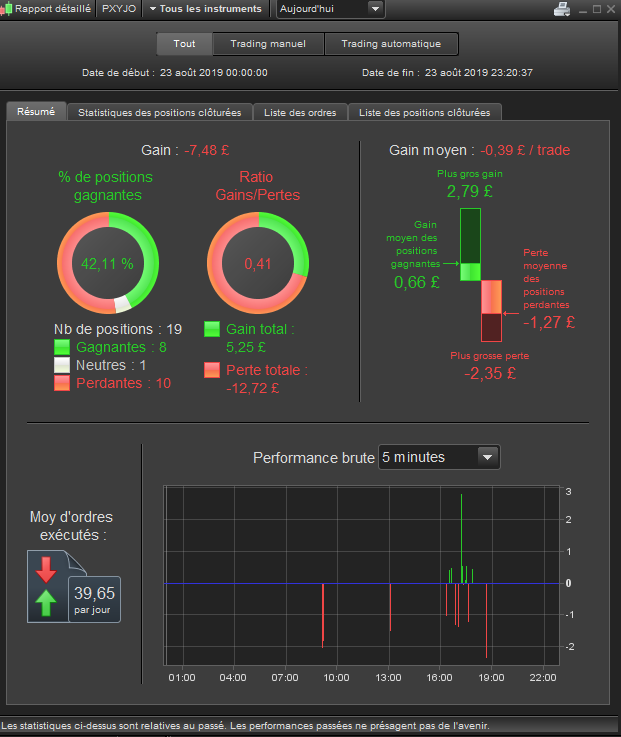Open the Liste des ordres tab
This screenshot has height=737, width=621.
point(300,112)
